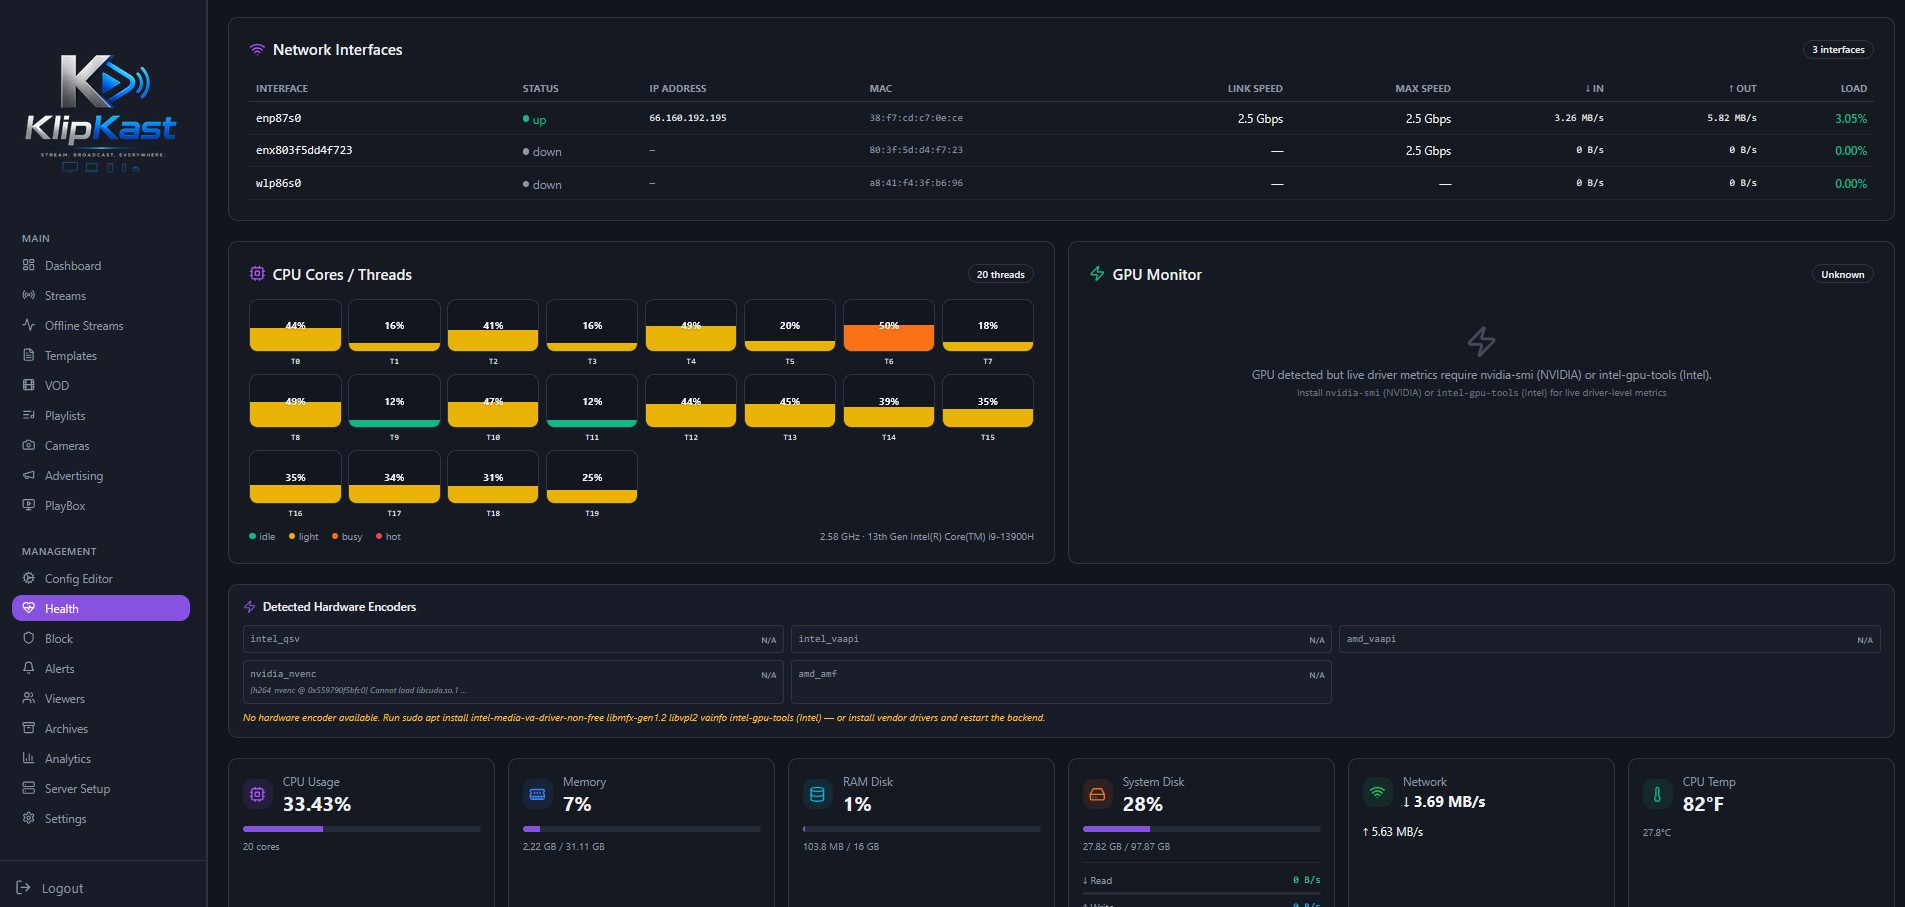The height and width of the screenshot is (907, 1905).
Task: Click the Memory card icon
Action: (537, 794)
